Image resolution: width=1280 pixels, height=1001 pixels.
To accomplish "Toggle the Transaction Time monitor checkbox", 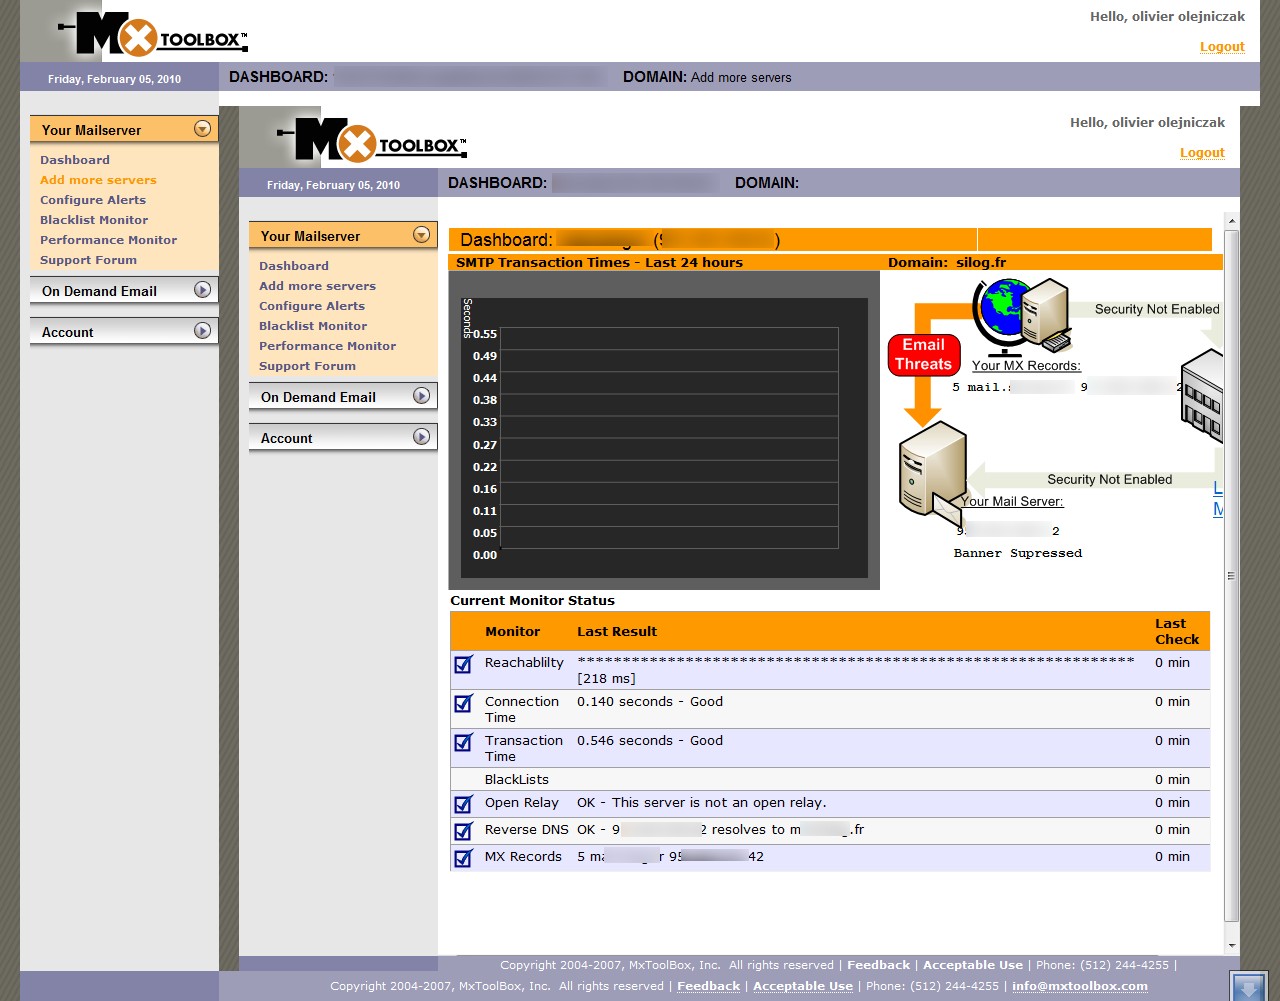I will click(463, 742).
